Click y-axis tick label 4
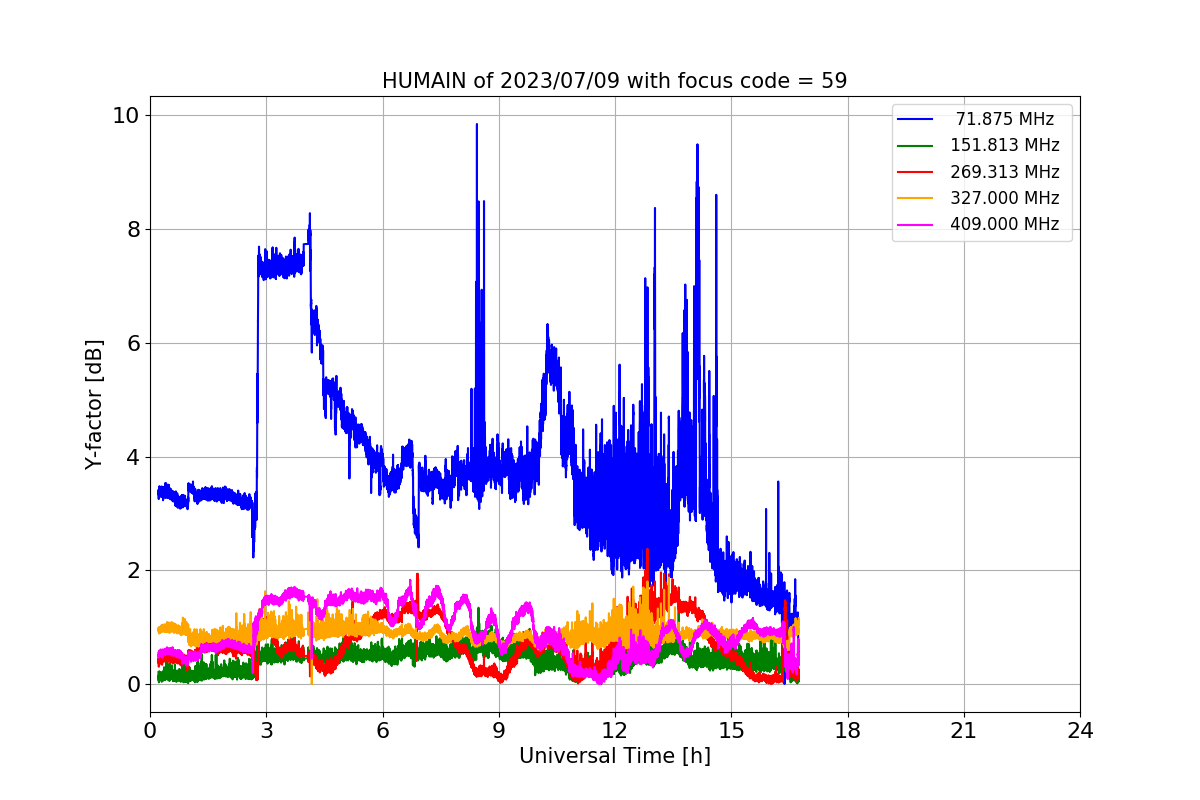The width and height of the screenshot is (1200, 800). click(x=132, y=457)
